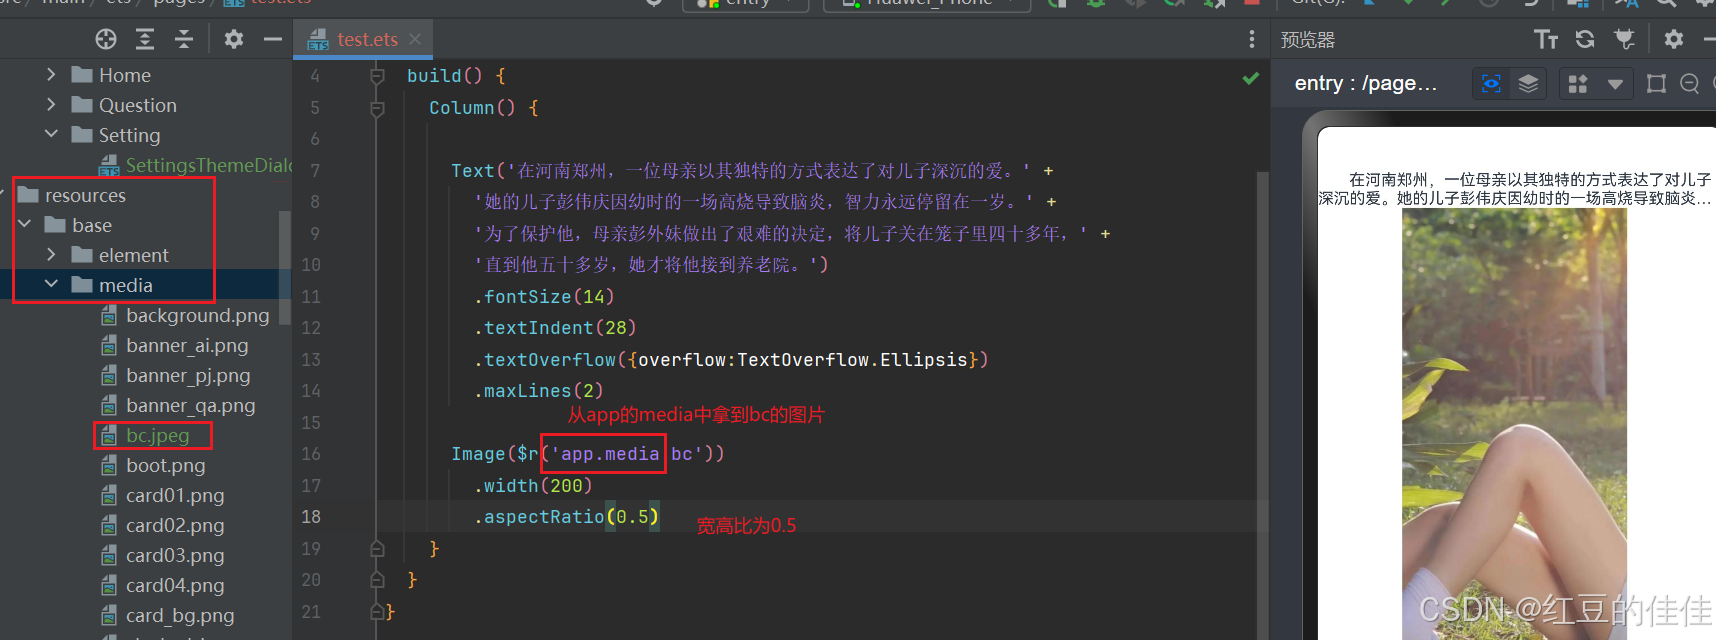Screen dimensions: 1716x640
Task: Click line number 18 in gutter
Action: [x=311, y=517]
